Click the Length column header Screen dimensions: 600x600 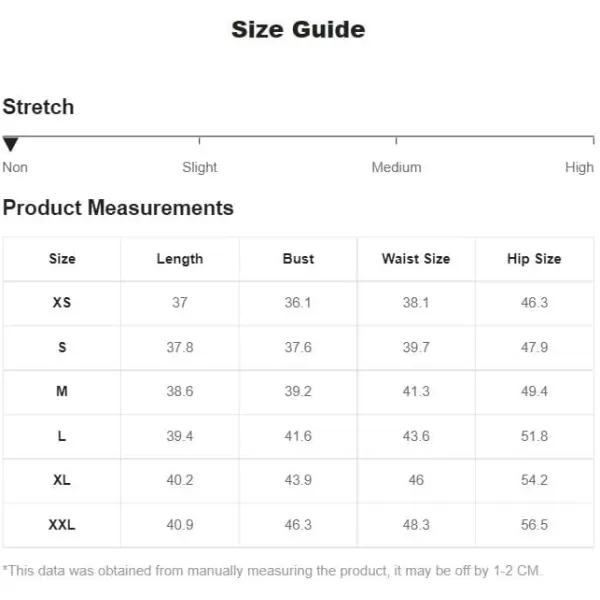click(180, 259)
